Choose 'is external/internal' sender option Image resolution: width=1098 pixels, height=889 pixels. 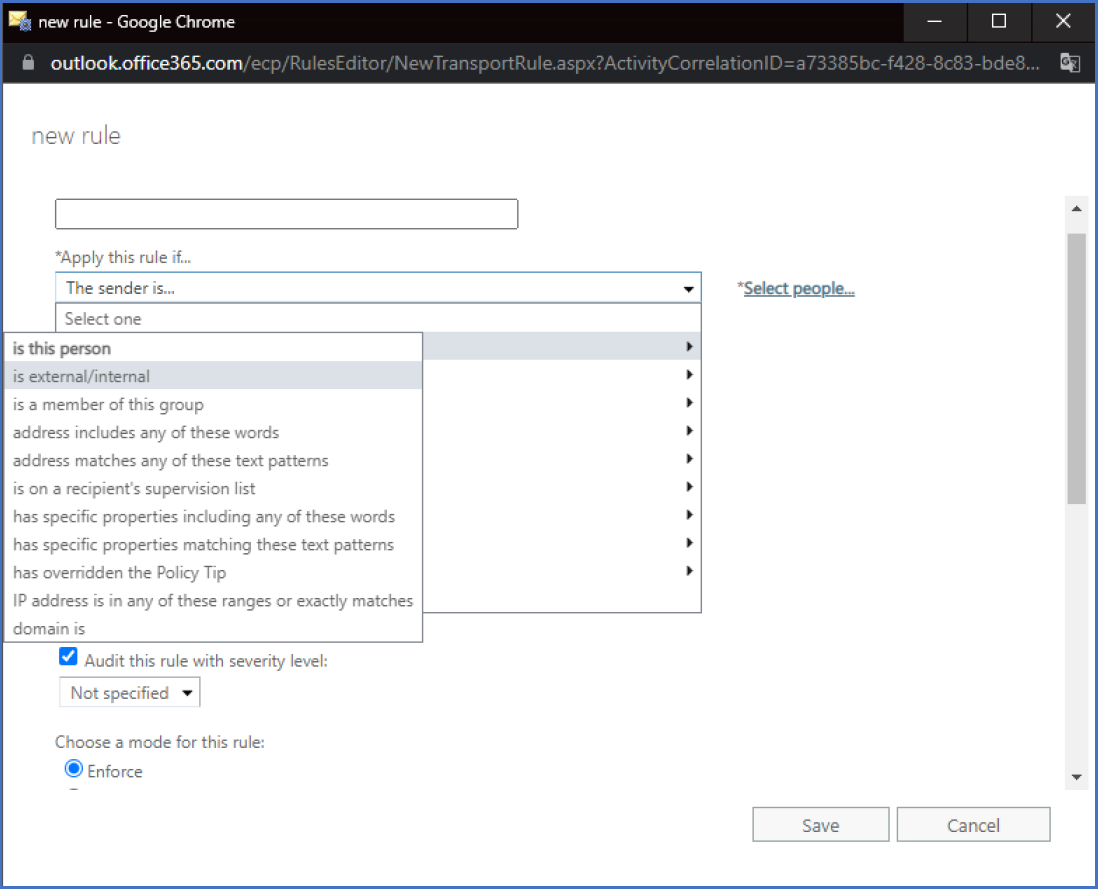[x=82, y=376]
